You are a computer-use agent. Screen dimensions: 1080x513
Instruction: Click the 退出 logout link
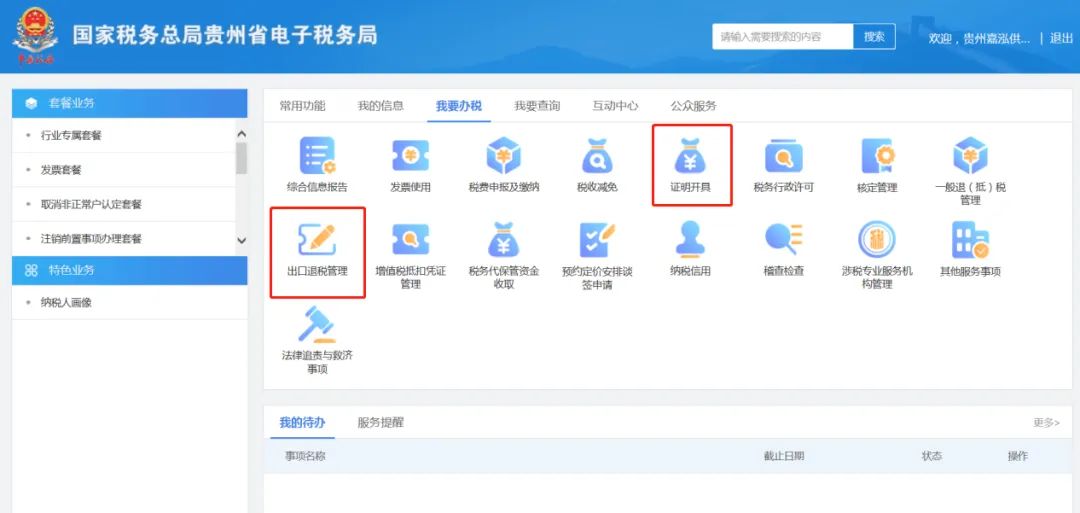tap(1061, 39)
